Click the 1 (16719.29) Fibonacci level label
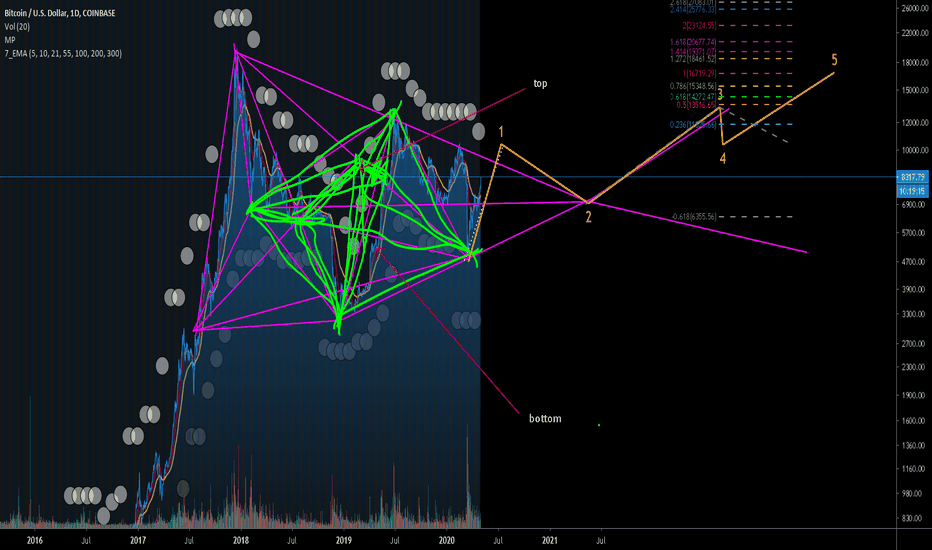Image resolution: width=932 pixels, height=550 pixels. [700, 74]
